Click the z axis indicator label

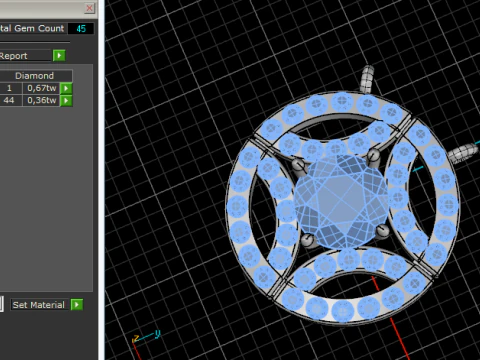pyautogui.click(x=136, y=338)
